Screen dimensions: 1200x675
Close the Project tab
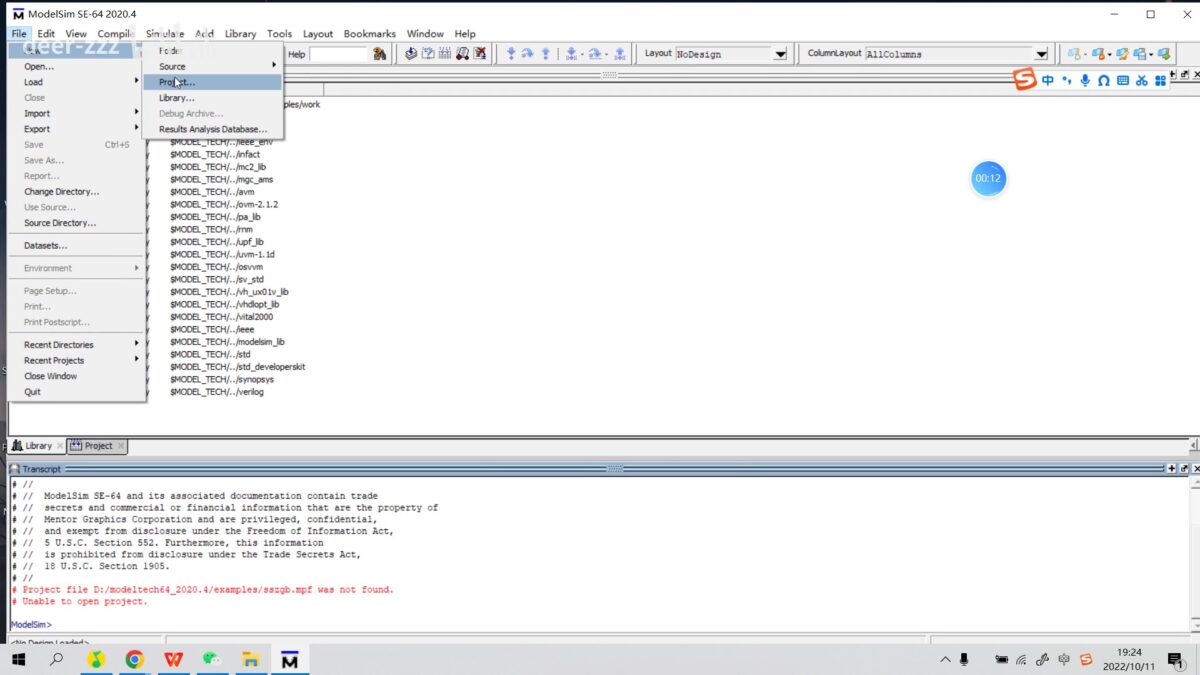[121, 446]
